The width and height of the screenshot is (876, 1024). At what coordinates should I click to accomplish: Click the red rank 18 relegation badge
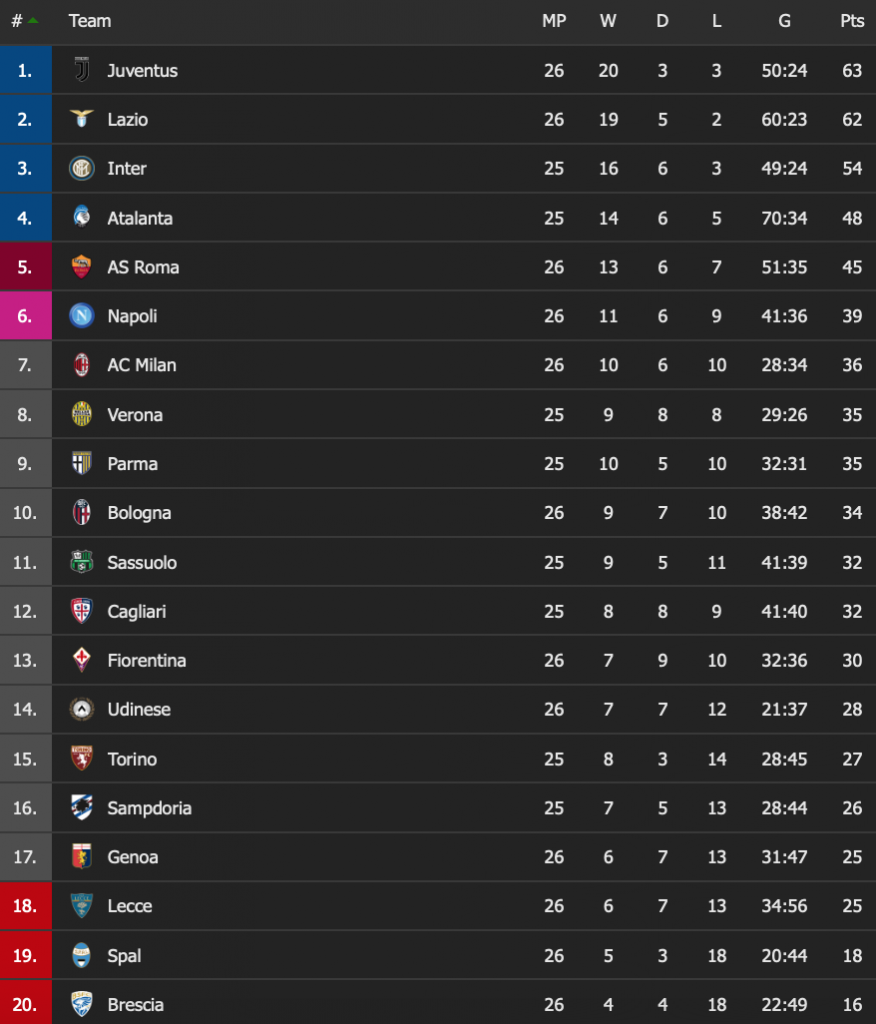pyautogui.click(x=25, y=906)
